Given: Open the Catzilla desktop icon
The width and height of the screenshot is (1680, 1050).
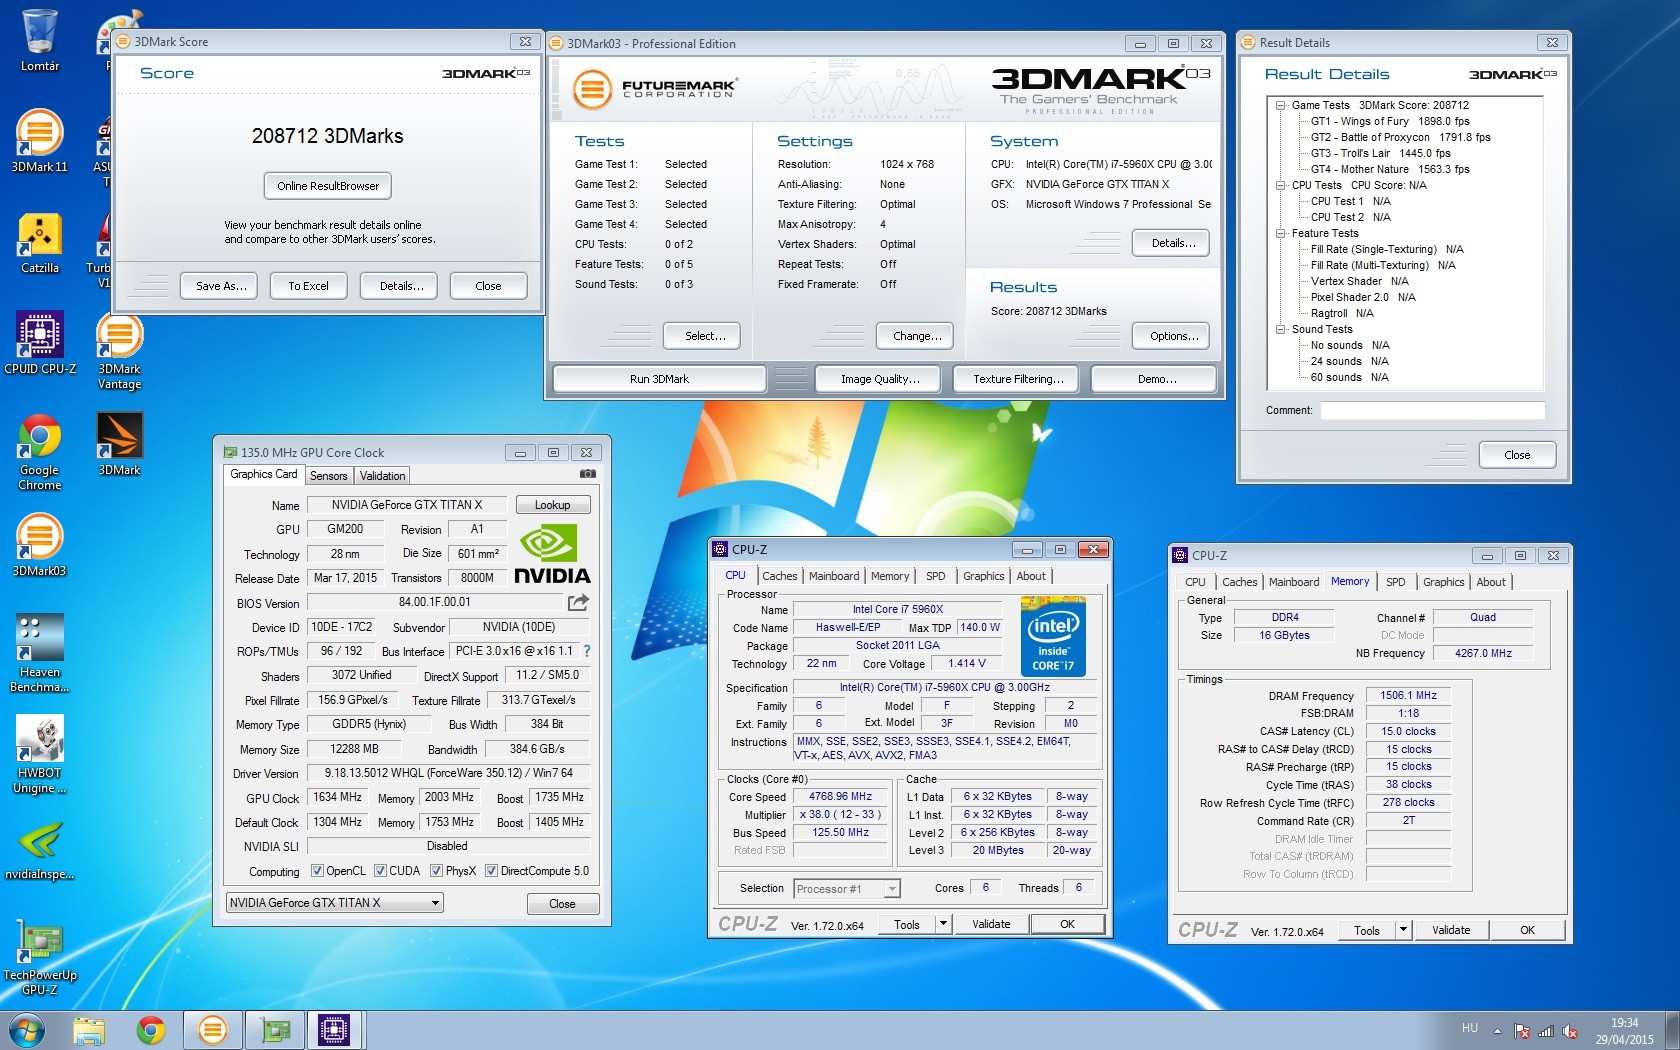Looking at the screenshot, I should pyautogui.click(x=40, y=243).
